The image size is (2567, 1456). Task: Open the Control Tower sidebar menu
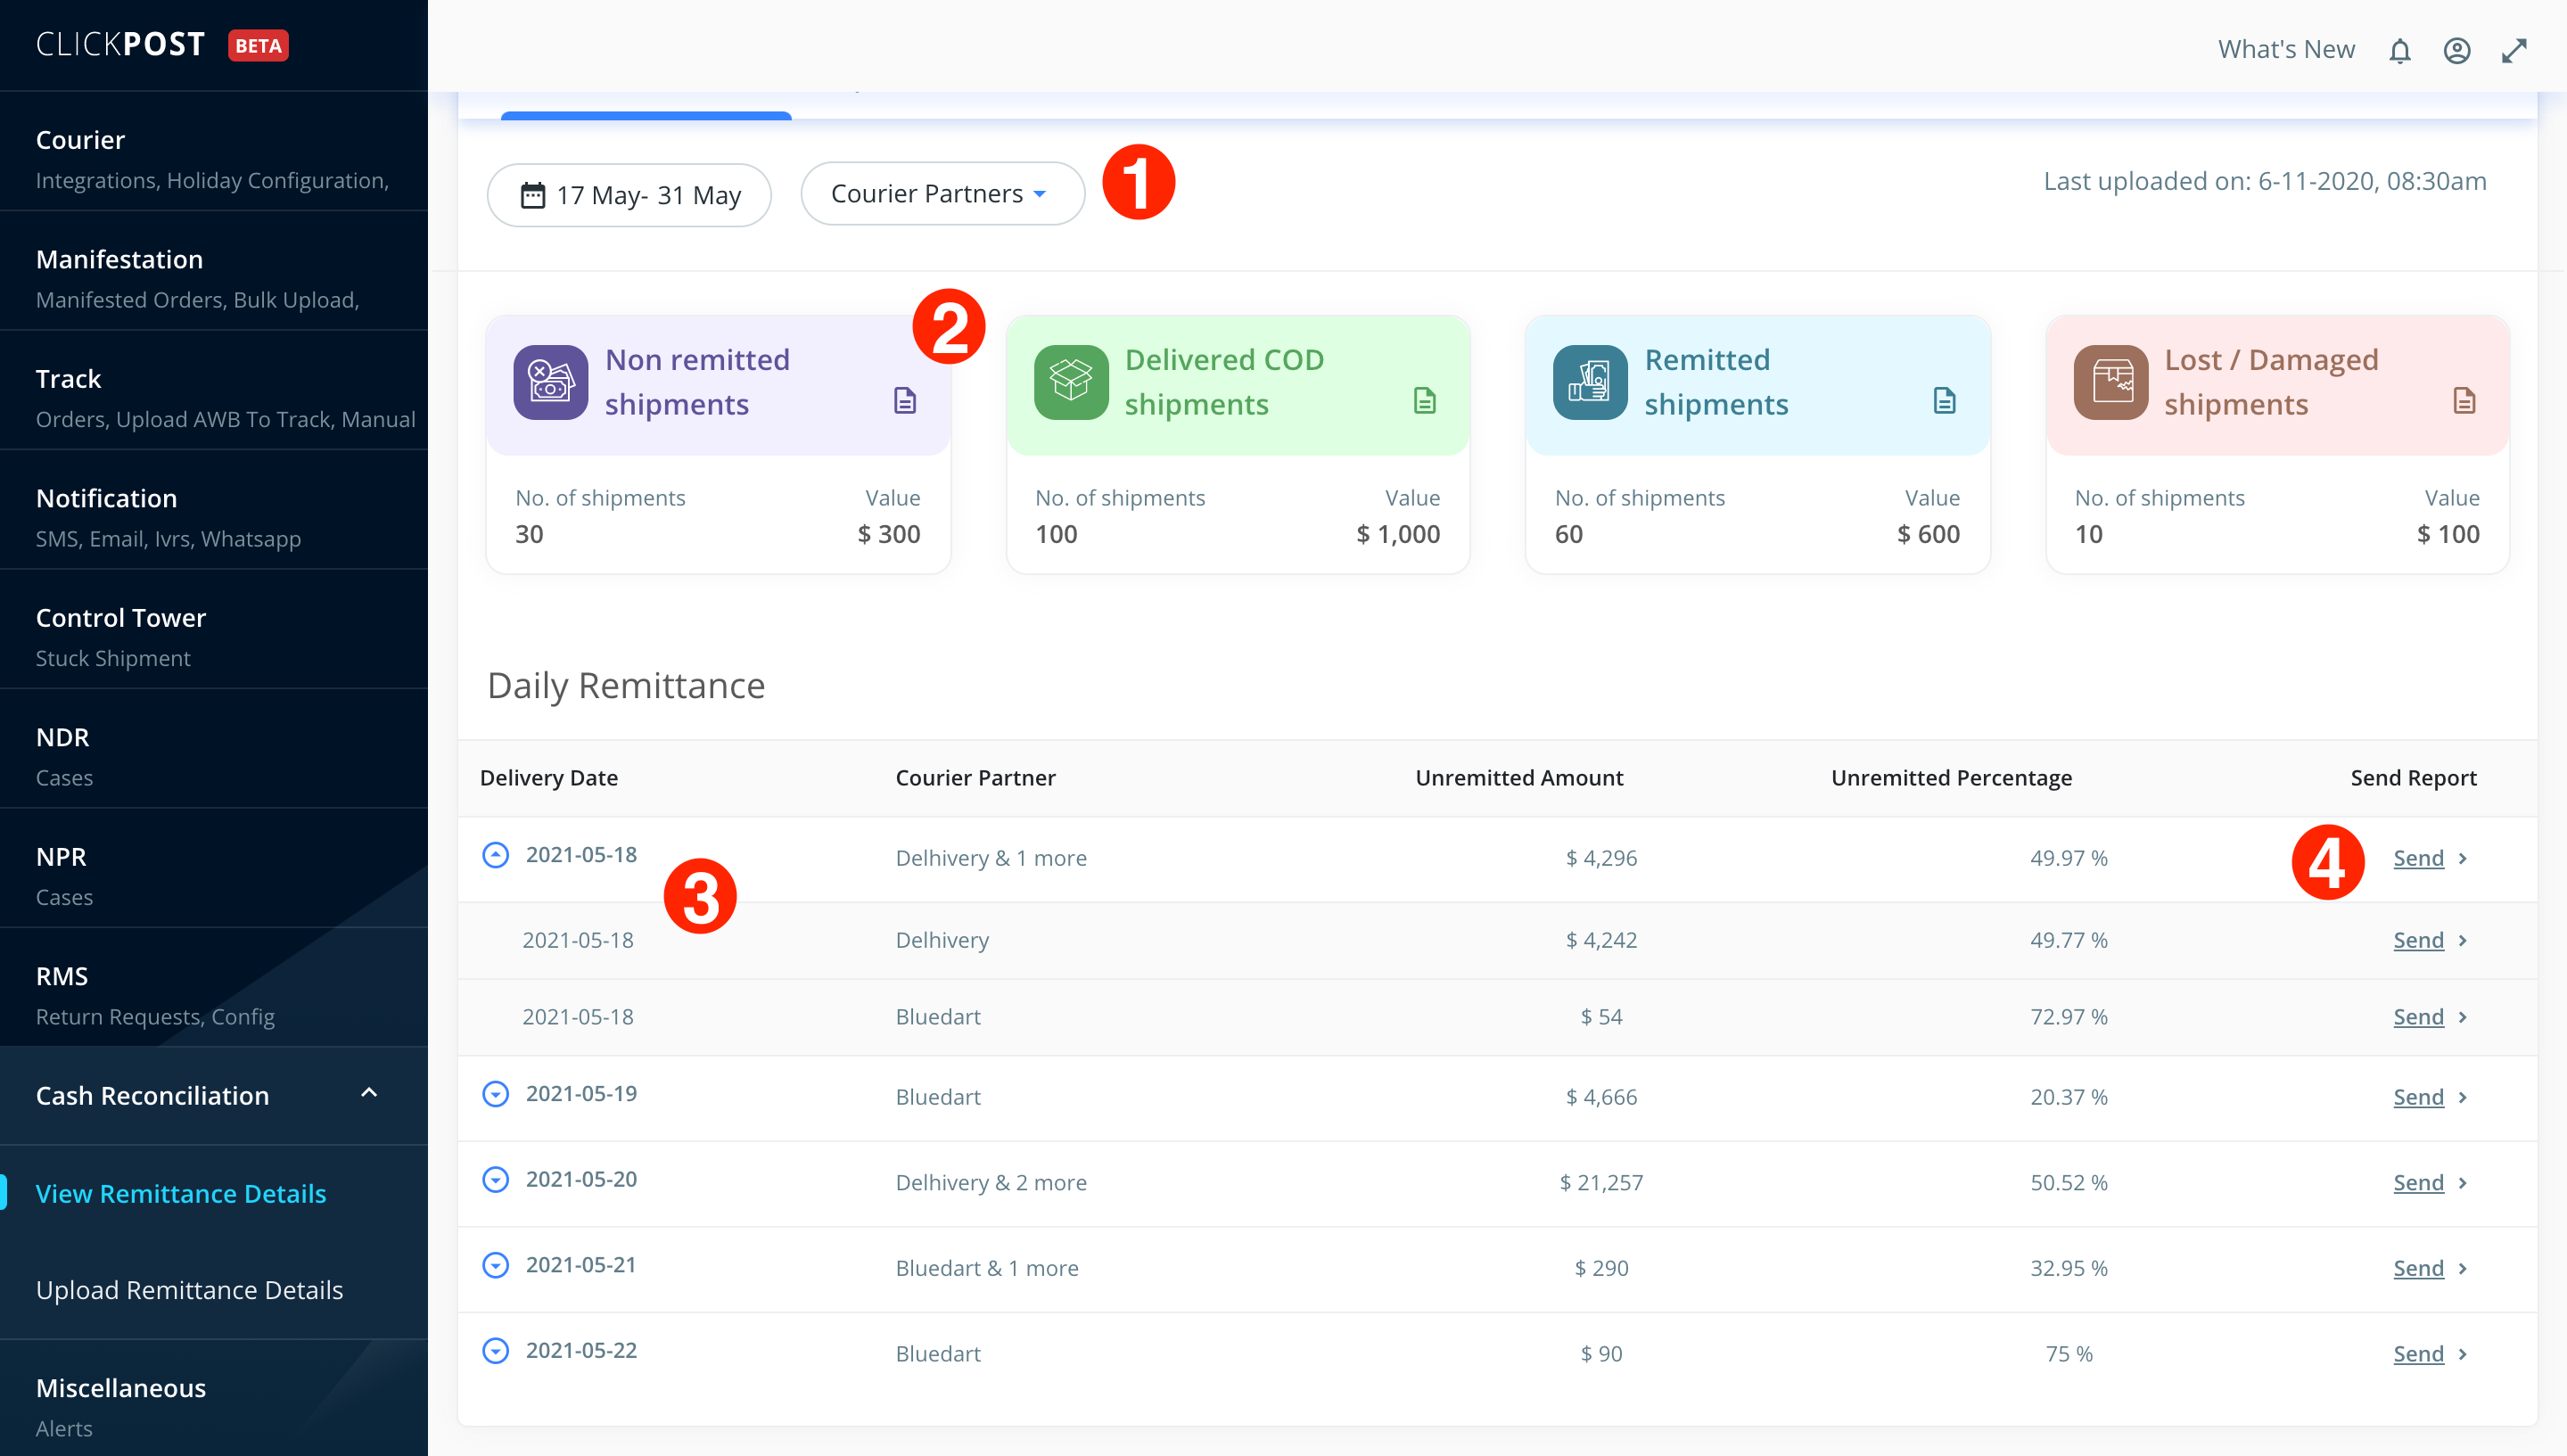(x=214, y=636)
